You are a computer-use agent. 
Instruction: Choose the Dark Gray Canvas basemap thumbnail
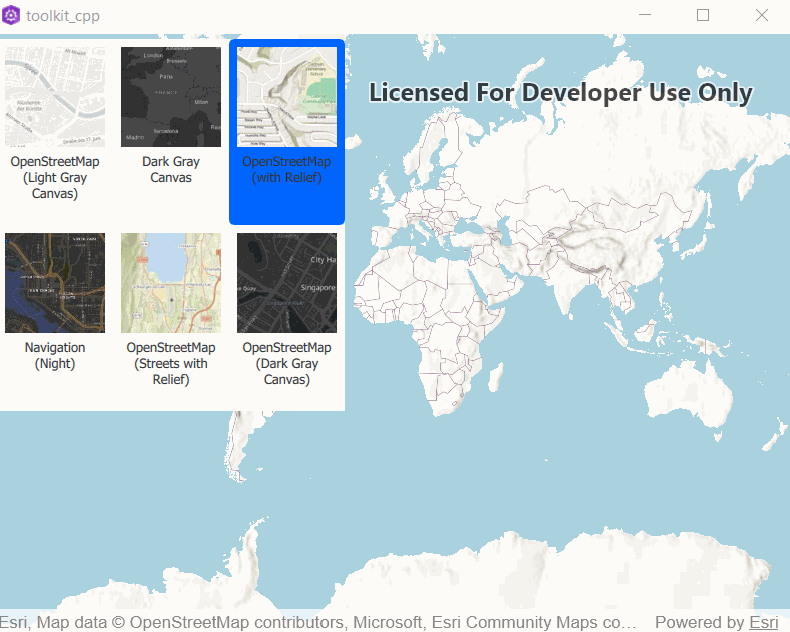pos(171,97)
